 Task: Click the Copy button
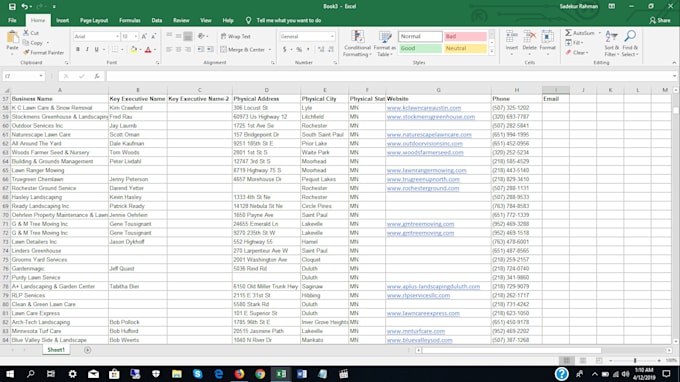33,43
